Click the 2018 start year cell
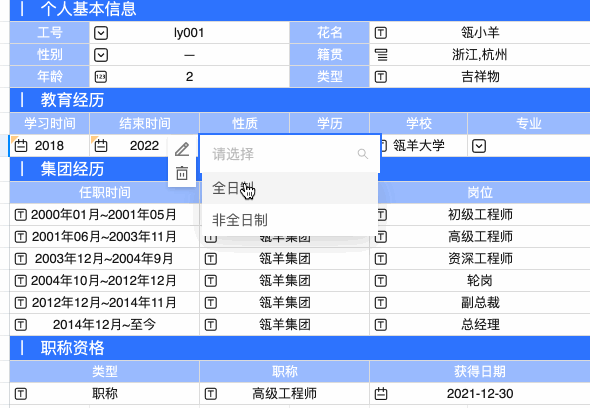The image size is (590, 408). point(49,146)
